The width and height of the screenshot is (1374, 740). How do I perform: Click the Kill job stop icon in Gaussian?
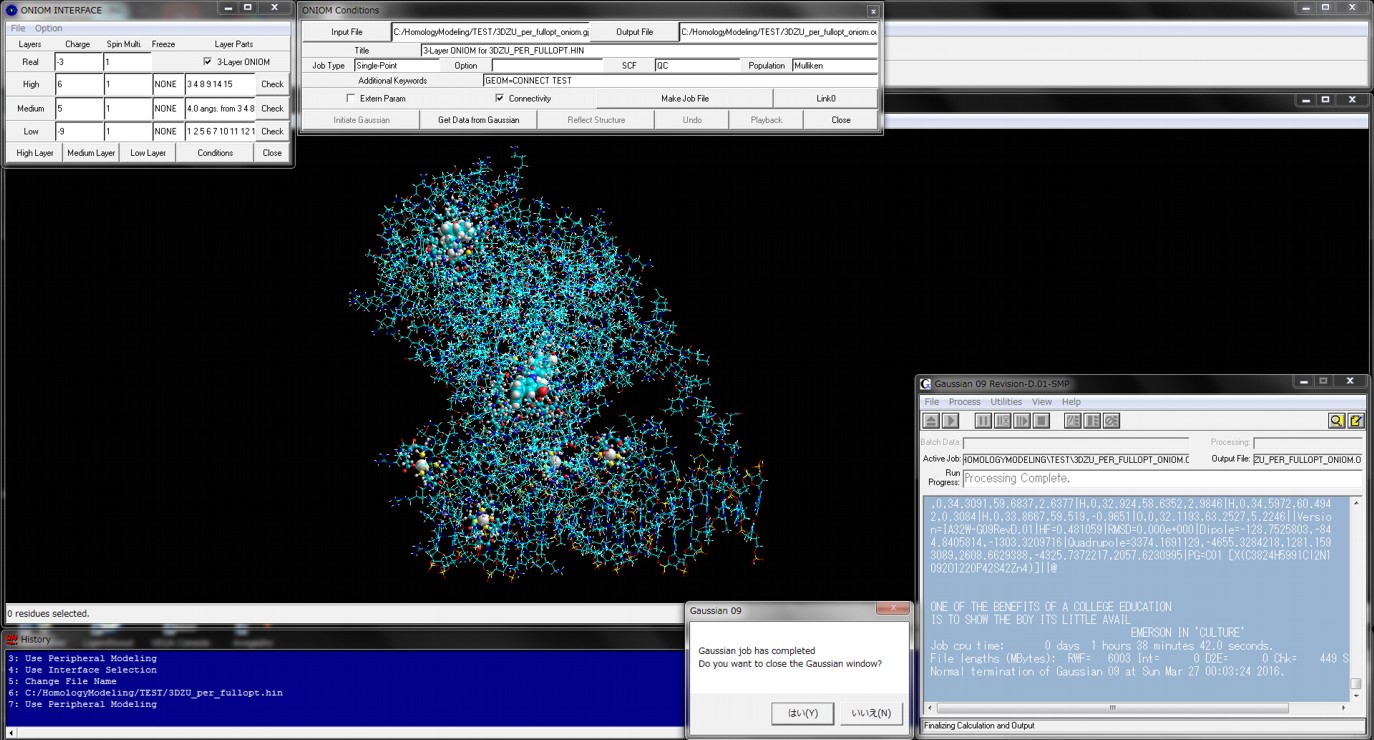pyautogui.click(x=1041, y=421)
